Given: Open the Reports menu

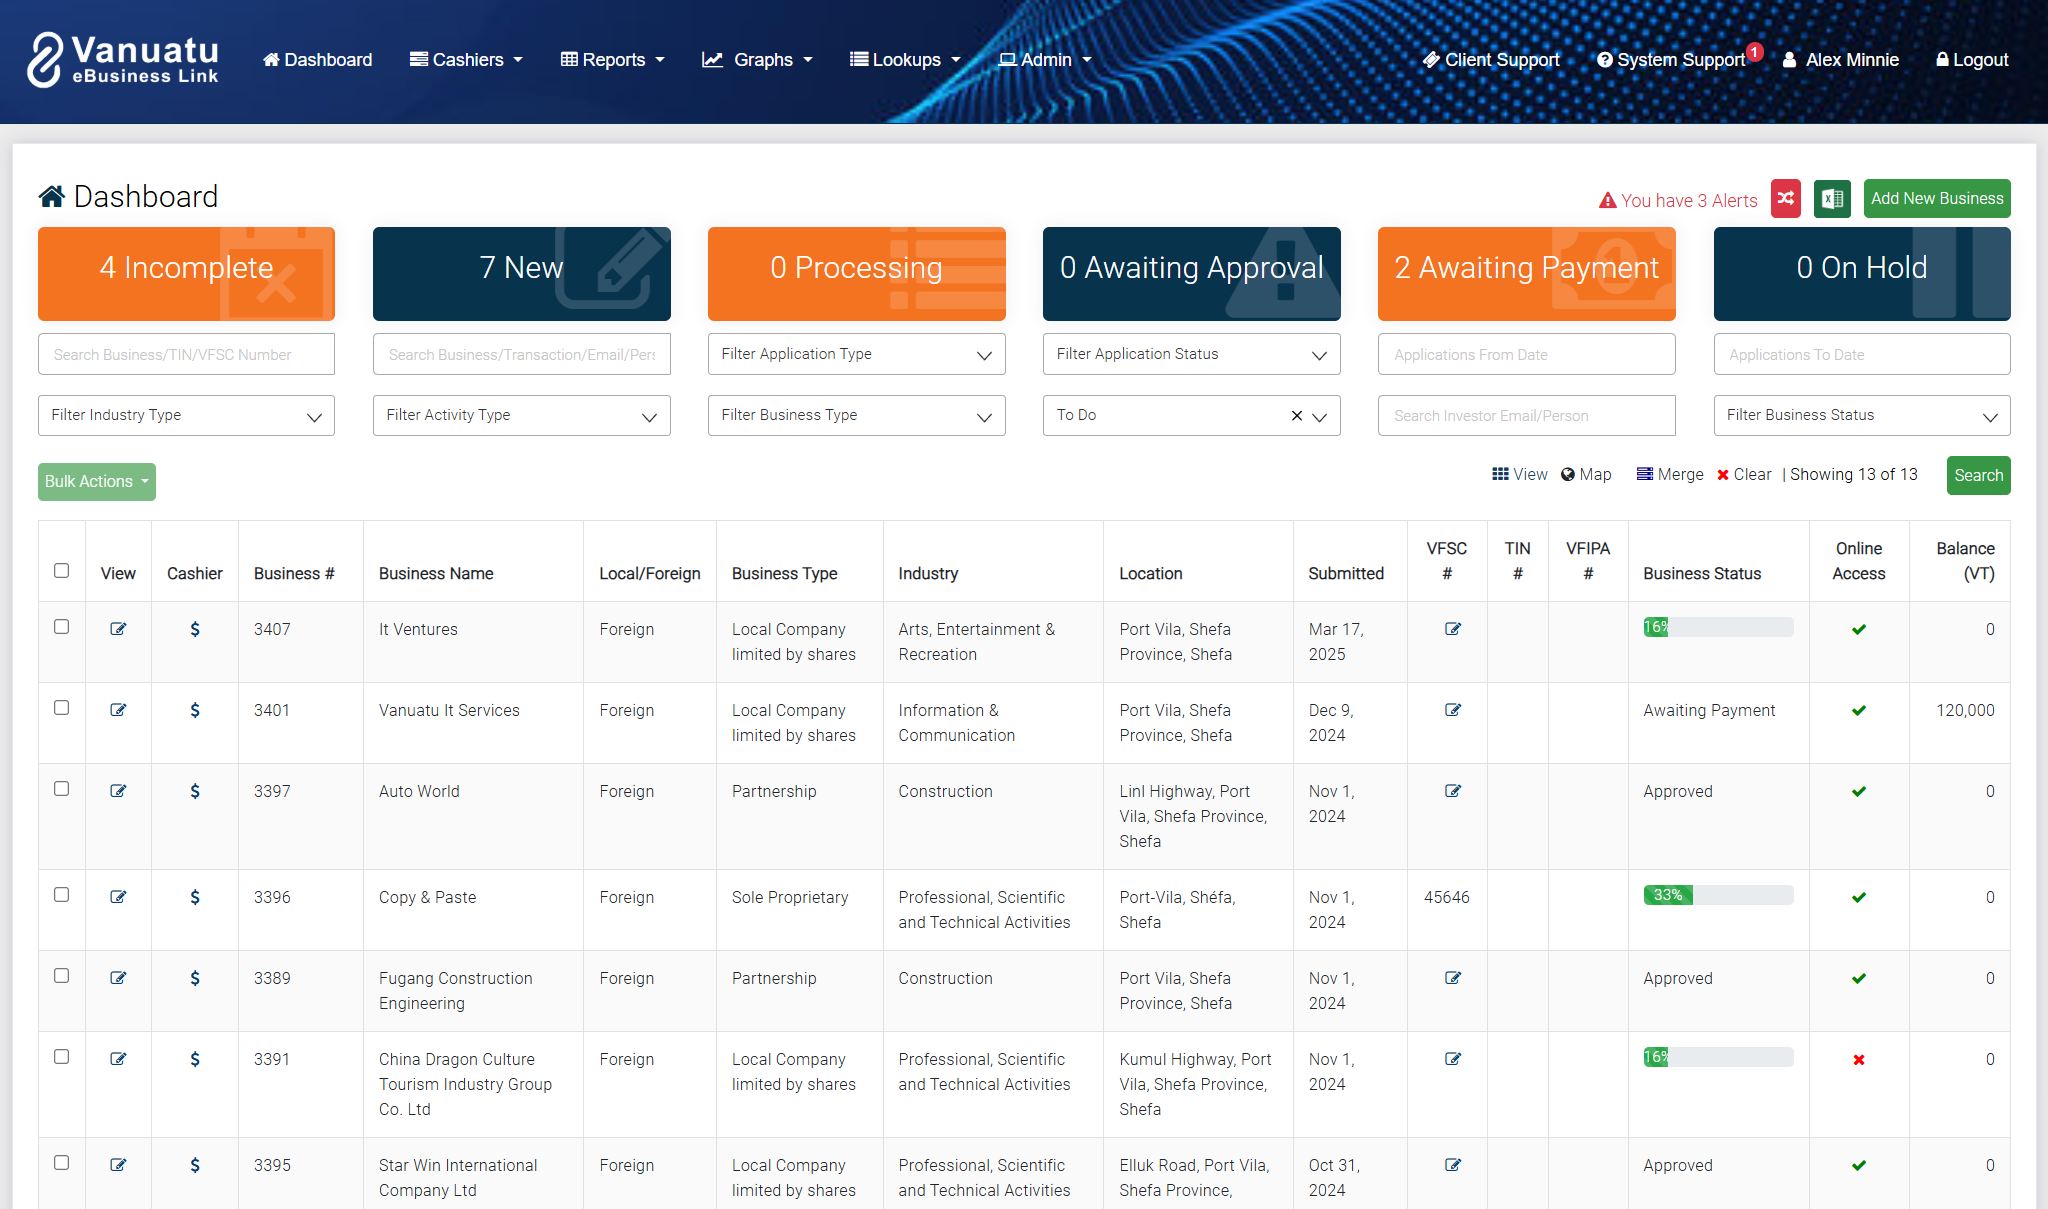Looking at the screenshot, I should tap(612, 60).
